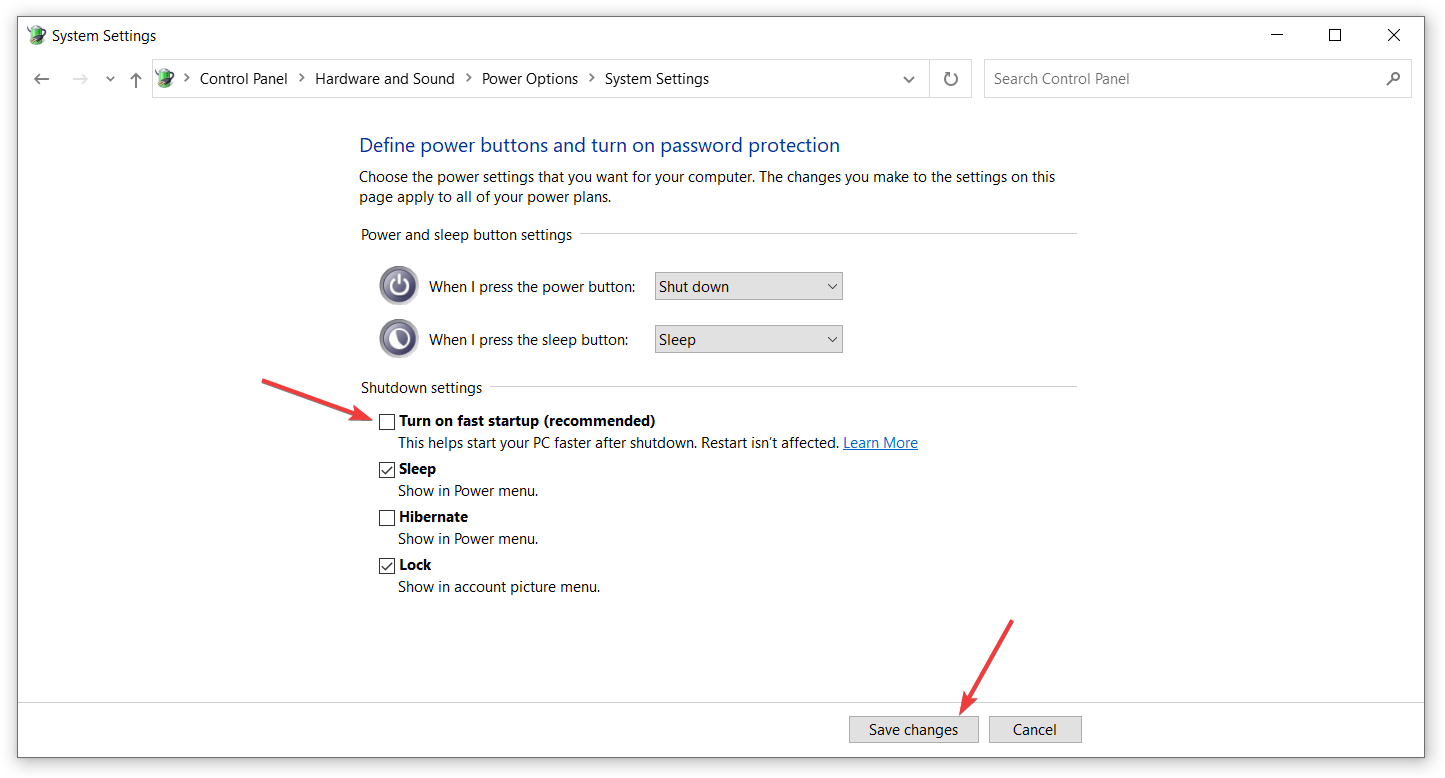Uncheck the Lock checkbox
Viewport: 1445px width, 778px height.
coord(387,566)
